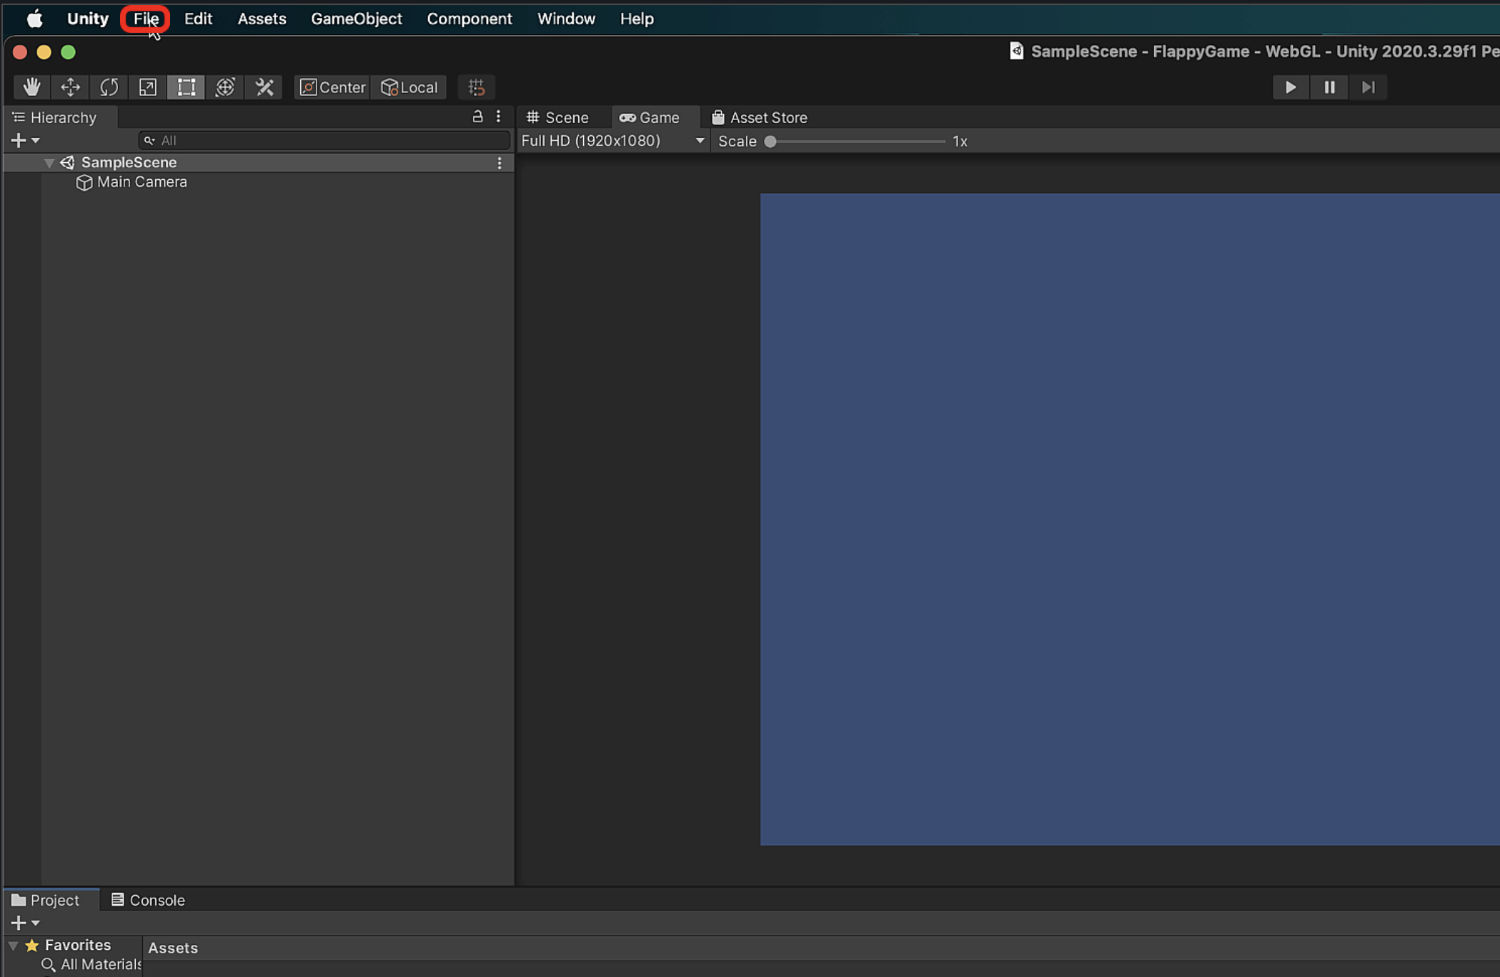
Task: Select the Scale tool
Action: [x=148, y=87]
